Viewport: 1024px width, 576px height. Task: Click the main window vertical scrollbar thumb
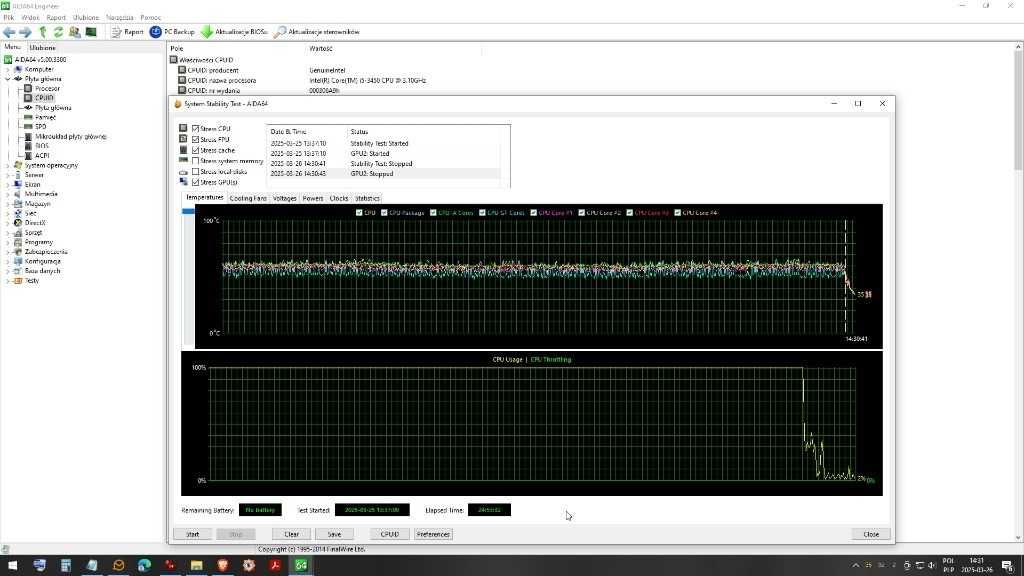(1019, 111)
